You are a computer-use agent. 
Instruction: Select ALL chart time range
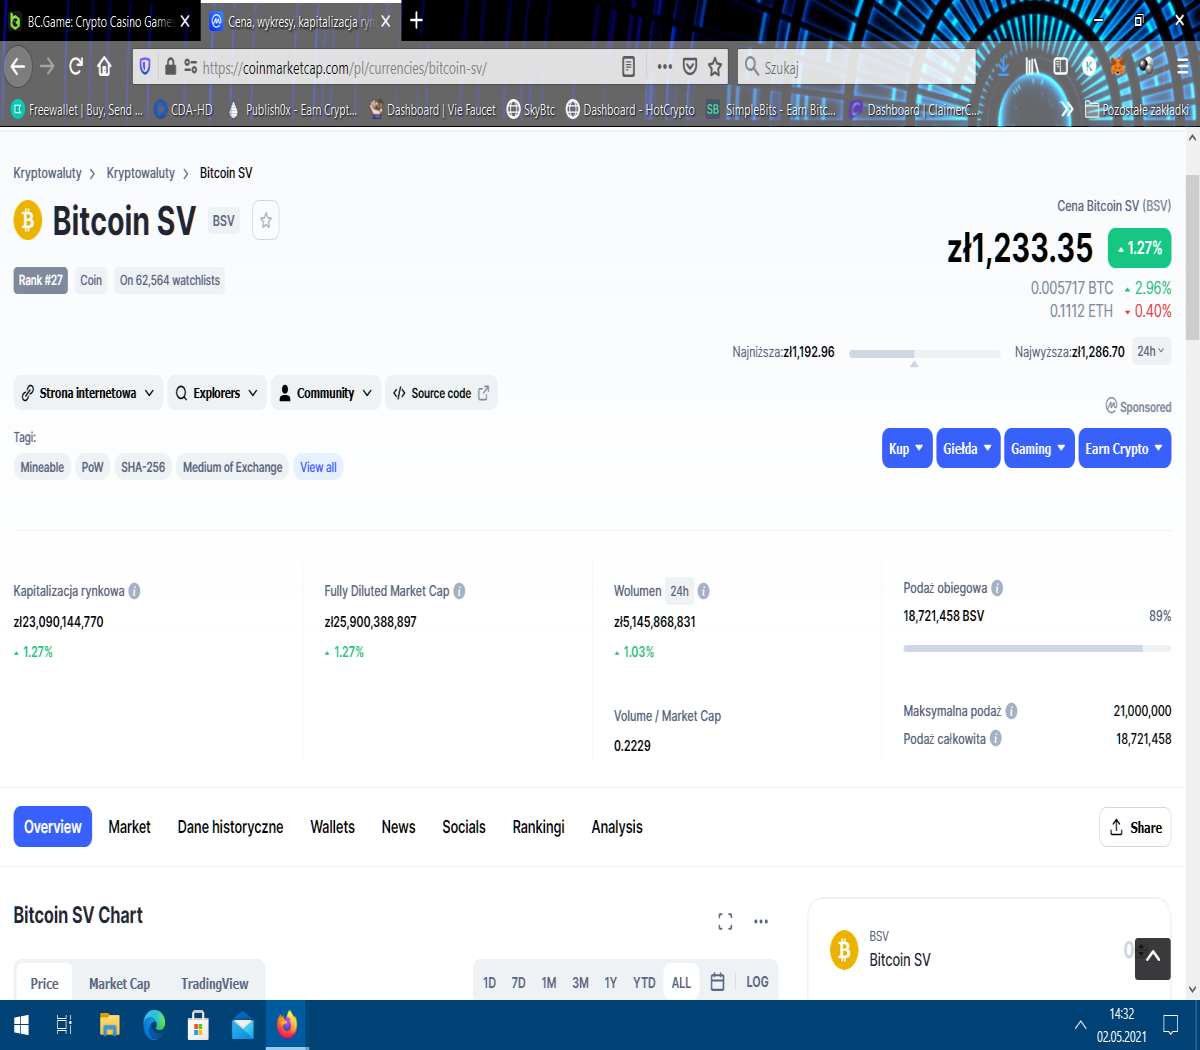point(681,983)
